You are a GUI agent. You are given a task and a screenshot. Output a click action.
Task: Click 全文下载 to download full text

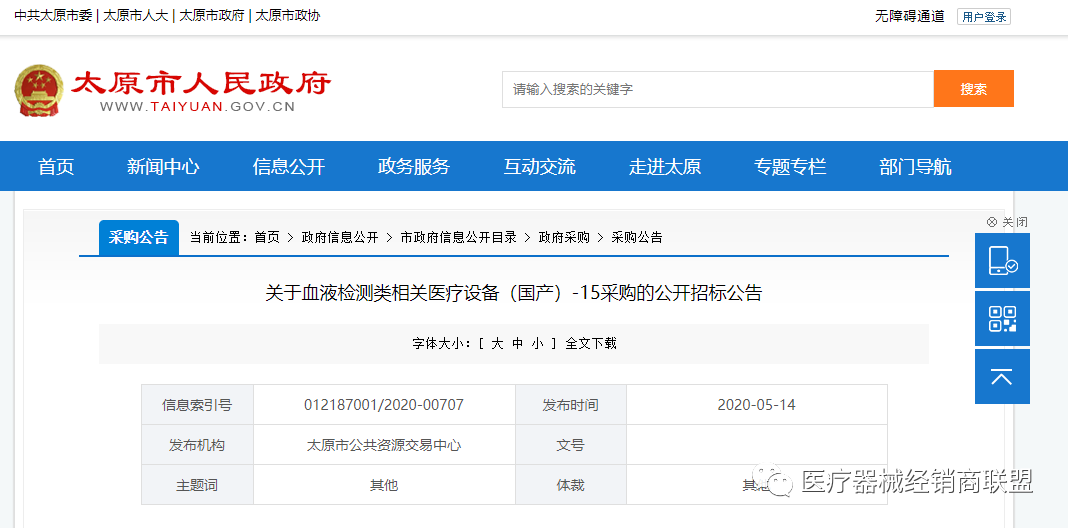(x=591, y=343)
